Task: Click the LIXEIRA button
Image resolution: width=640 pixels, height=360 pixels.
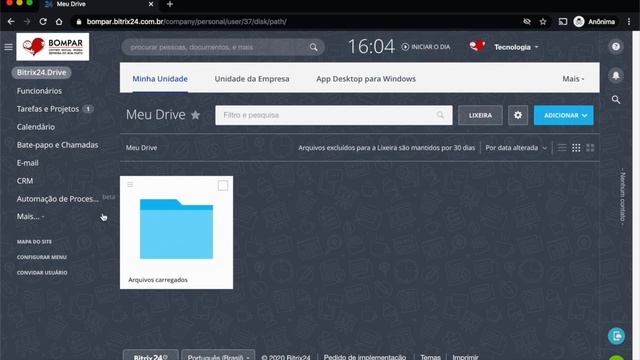Action: [x=480, y=116]
